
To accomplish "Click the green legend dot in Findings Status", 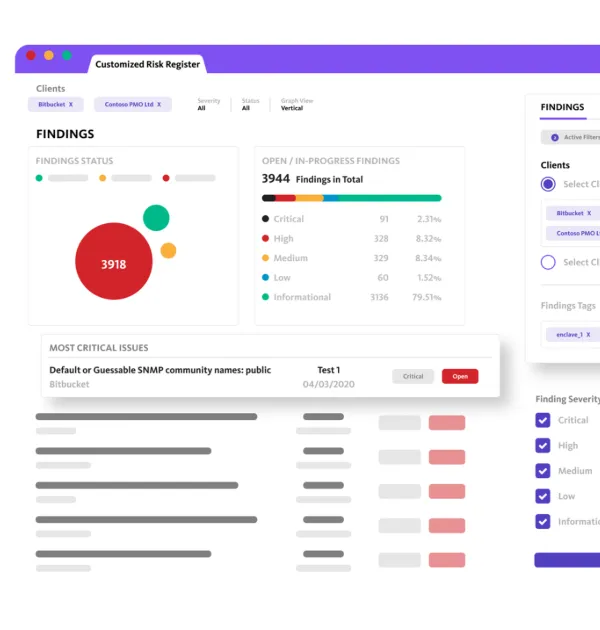I will 39,178.
